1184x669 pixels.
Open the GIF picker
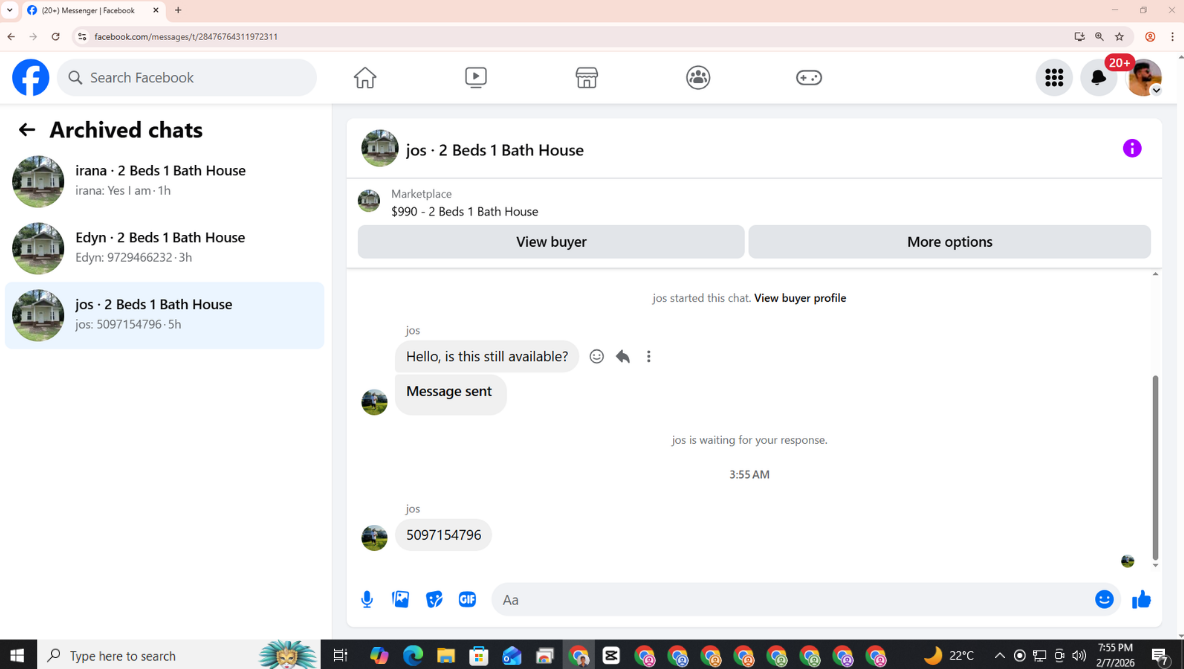467,600
